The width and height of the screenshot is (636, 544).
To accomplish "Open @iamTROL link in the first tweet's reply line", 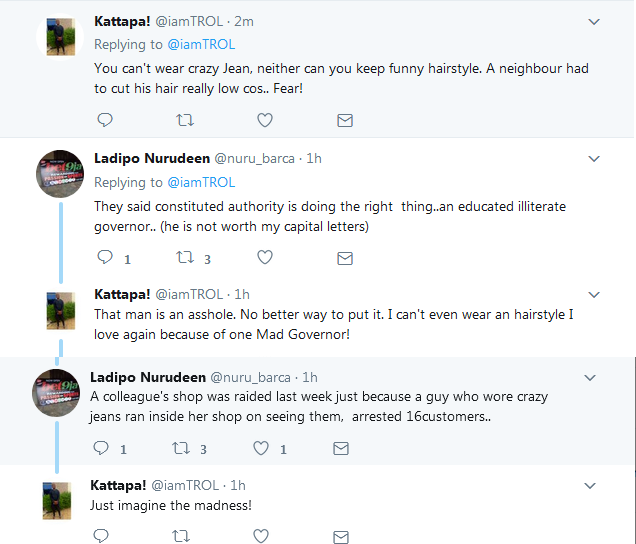I will click(200, 44).
